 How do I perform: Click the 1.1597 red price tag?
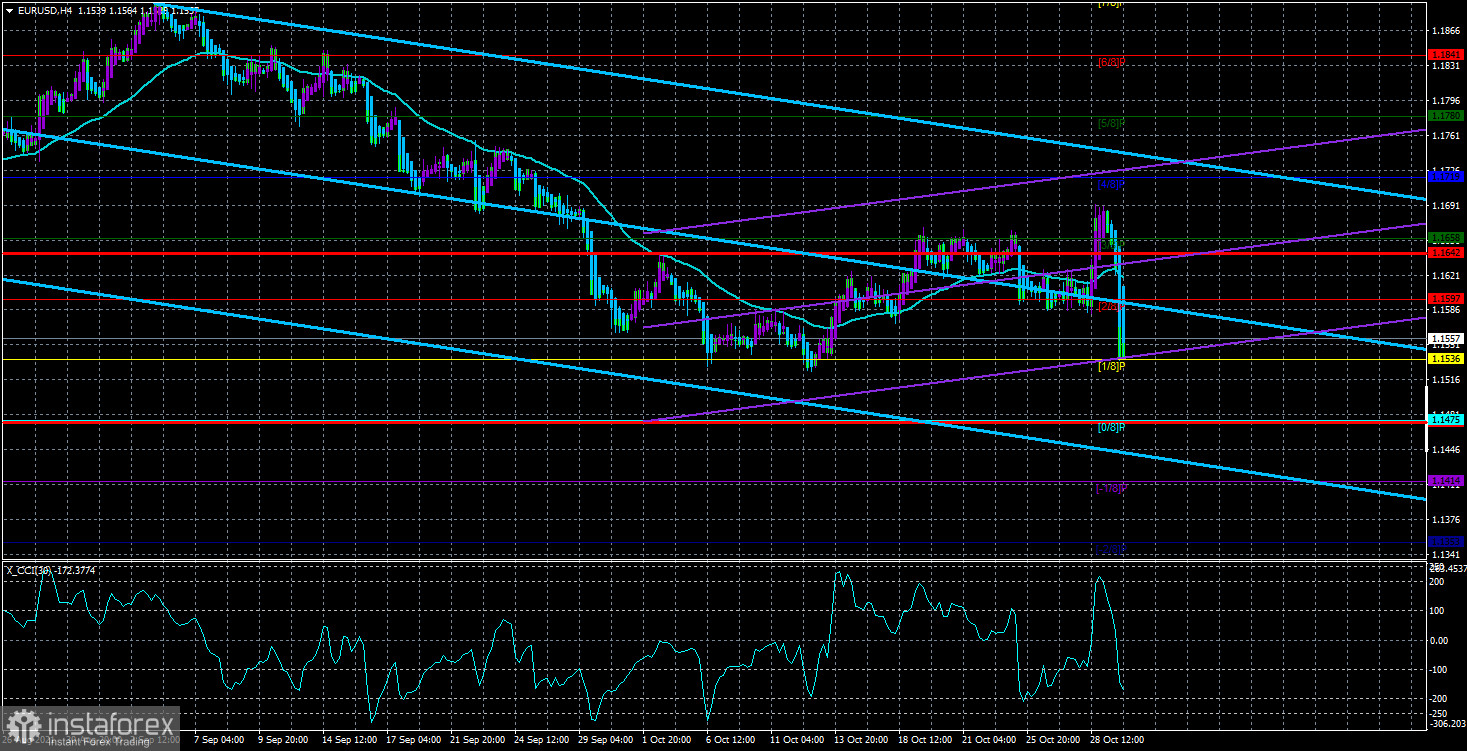1446,298
